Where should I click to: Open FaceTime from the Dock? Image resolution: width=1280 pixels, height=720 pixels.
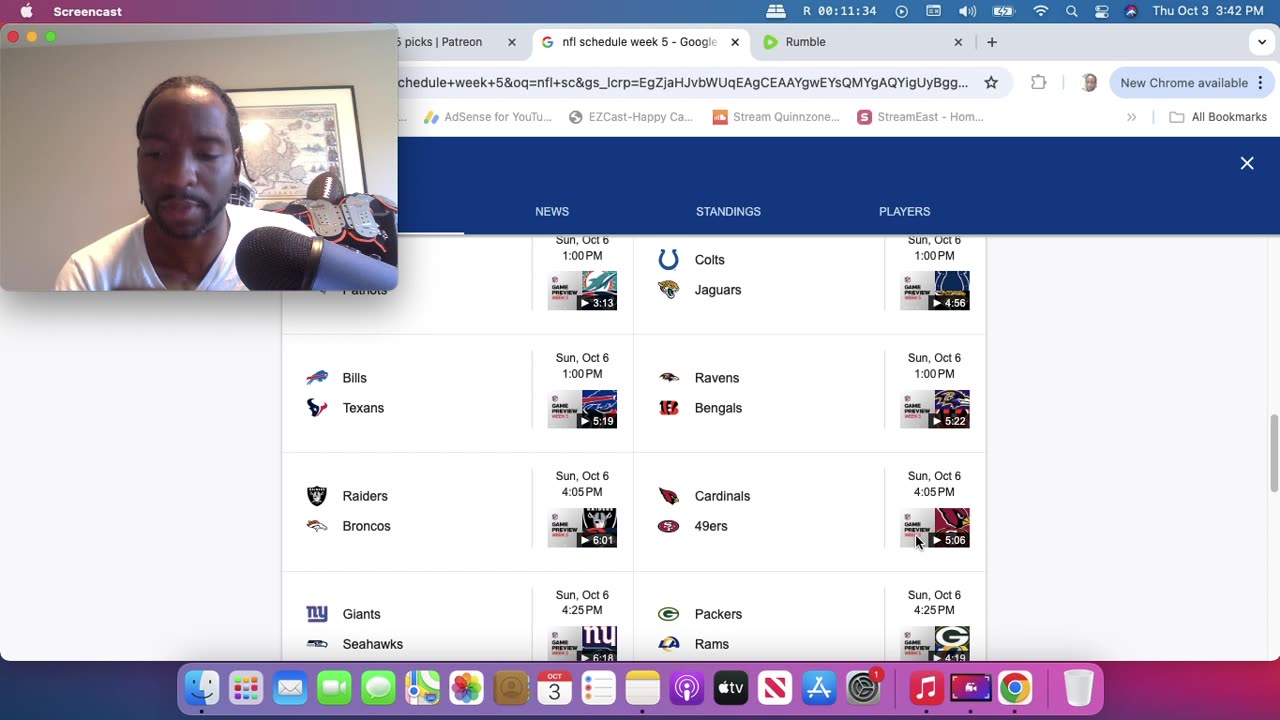coord(334,688)
